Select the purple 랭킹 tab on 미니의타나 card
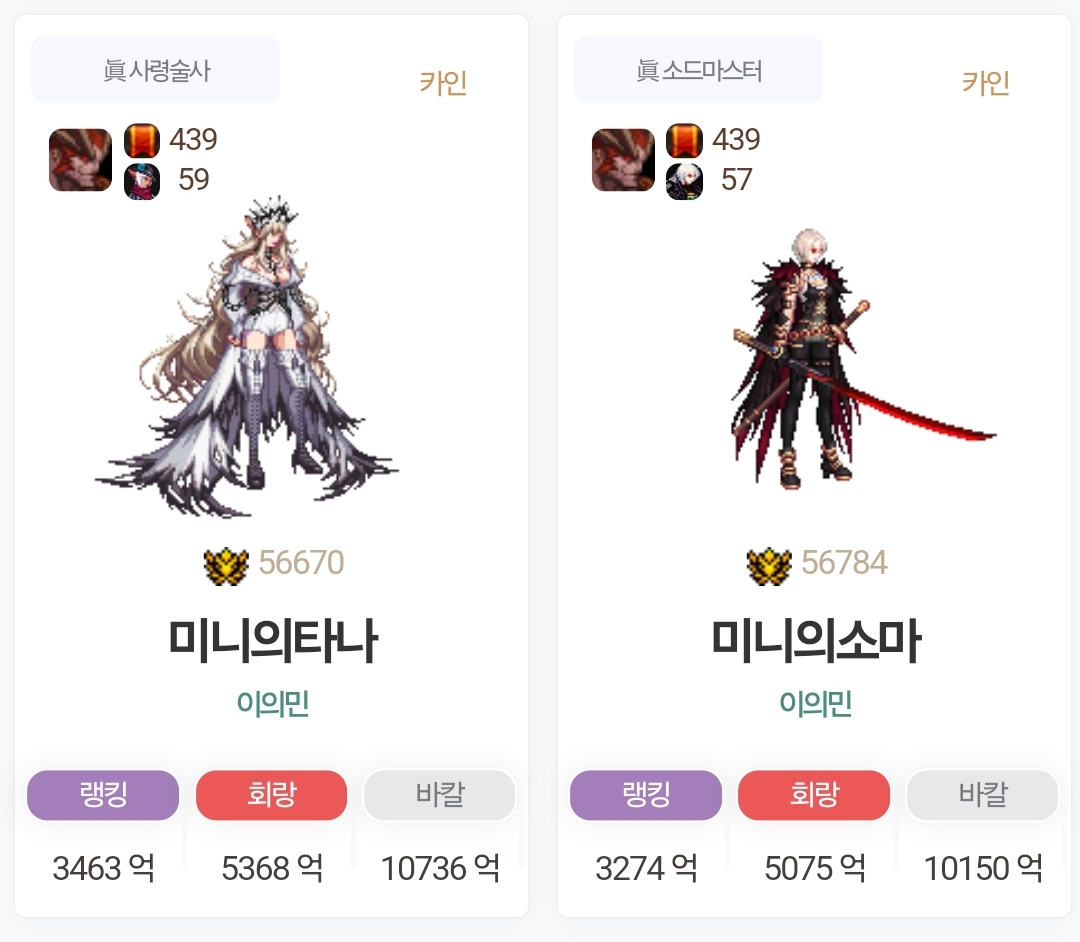 tap(103, 795)
